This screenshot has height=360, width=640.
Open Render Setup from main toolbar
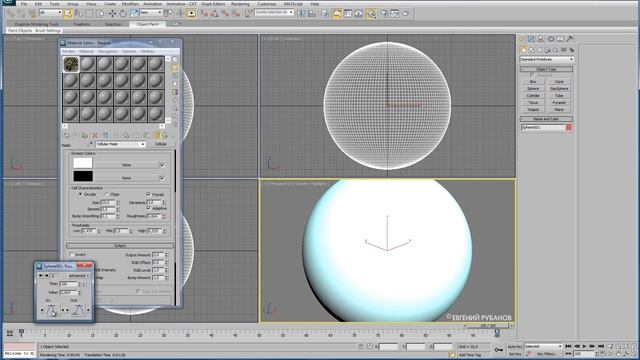pos(384,13)
